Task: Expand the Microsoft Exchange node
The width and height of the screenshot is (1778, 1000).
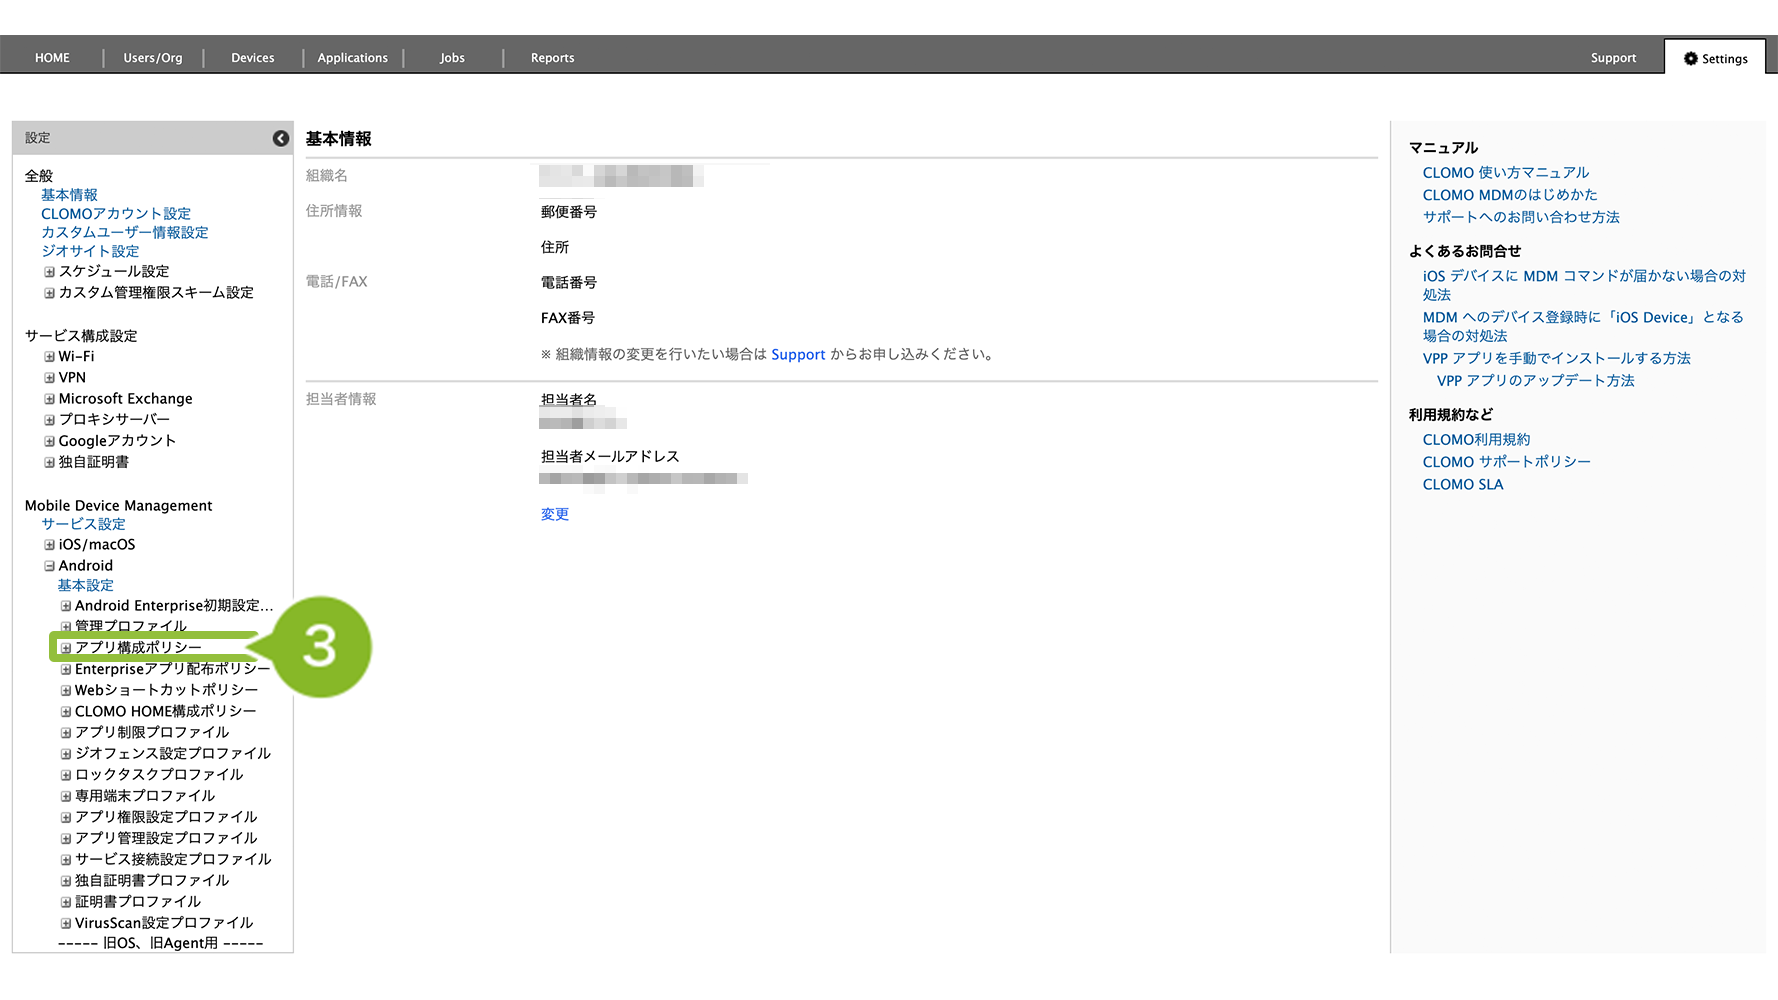Action: point(49,399)
